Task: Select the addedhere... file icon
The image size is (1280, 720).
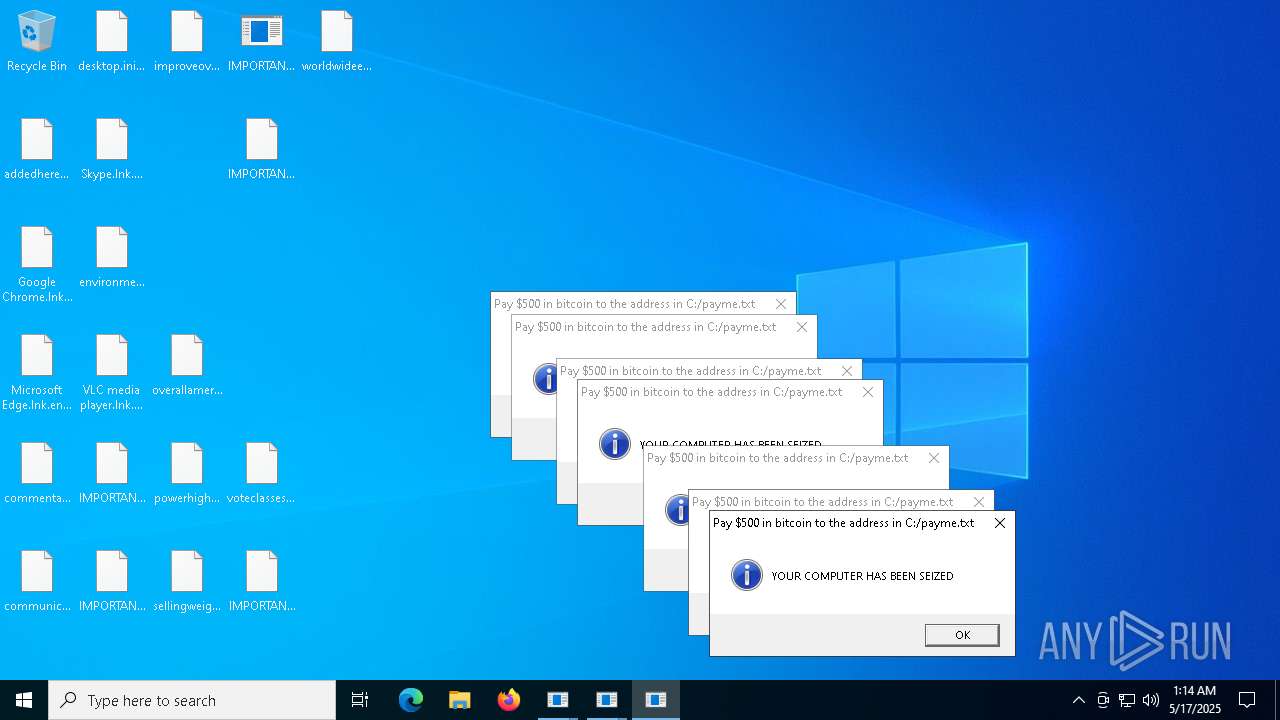Action: (x=37, y=149)
